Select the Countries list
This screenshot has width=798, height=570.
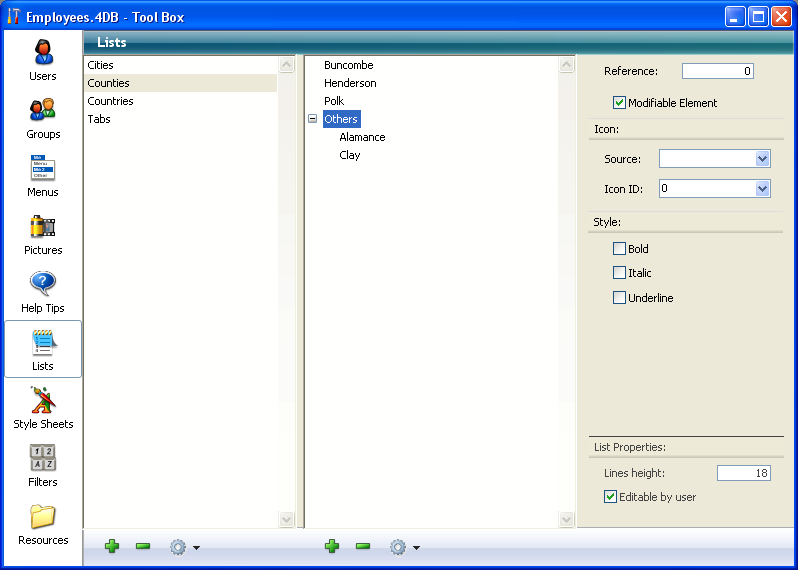pyautogui.click(x=110, y=101)
